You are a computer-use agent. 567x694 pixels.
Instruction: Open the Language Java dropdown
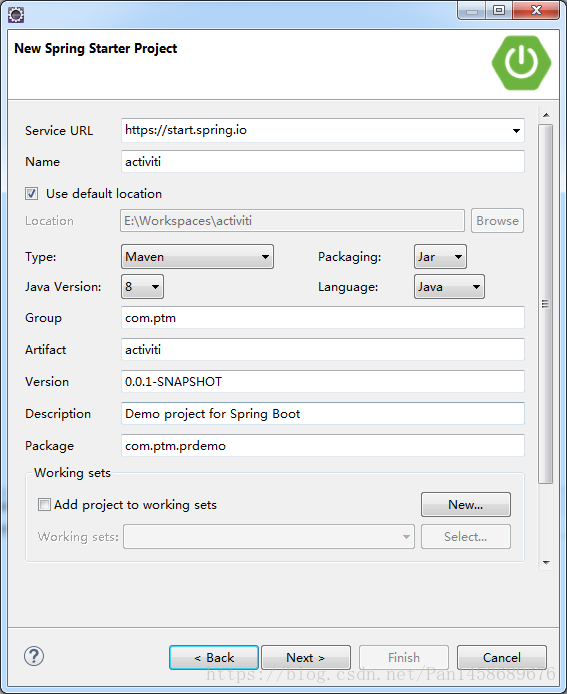coord(449,287)
